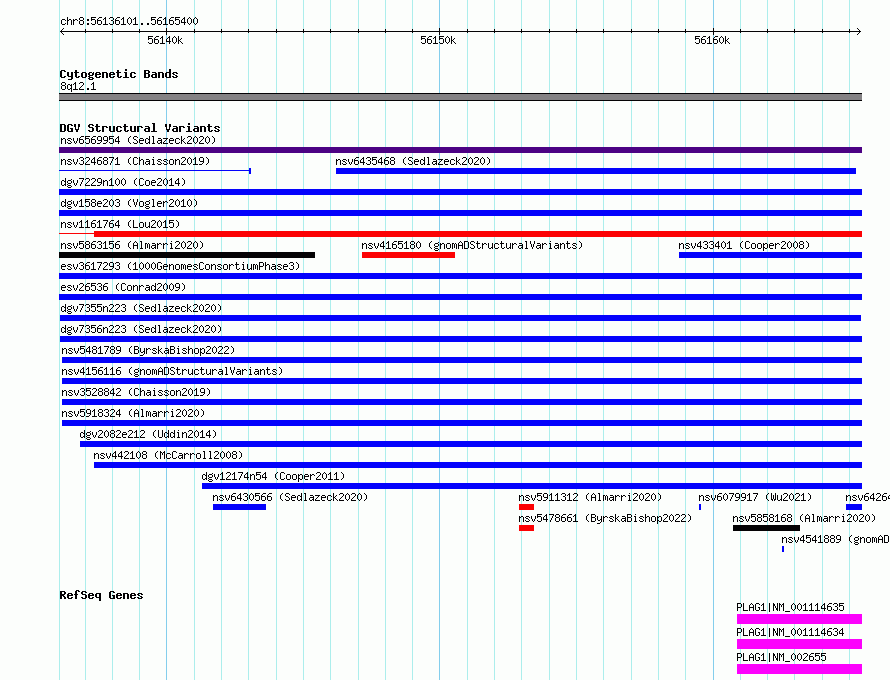Select the nsv5863156 Almarri2020 black bar
The width and height of the screenshot is (890, 680).
click(187, 255)
